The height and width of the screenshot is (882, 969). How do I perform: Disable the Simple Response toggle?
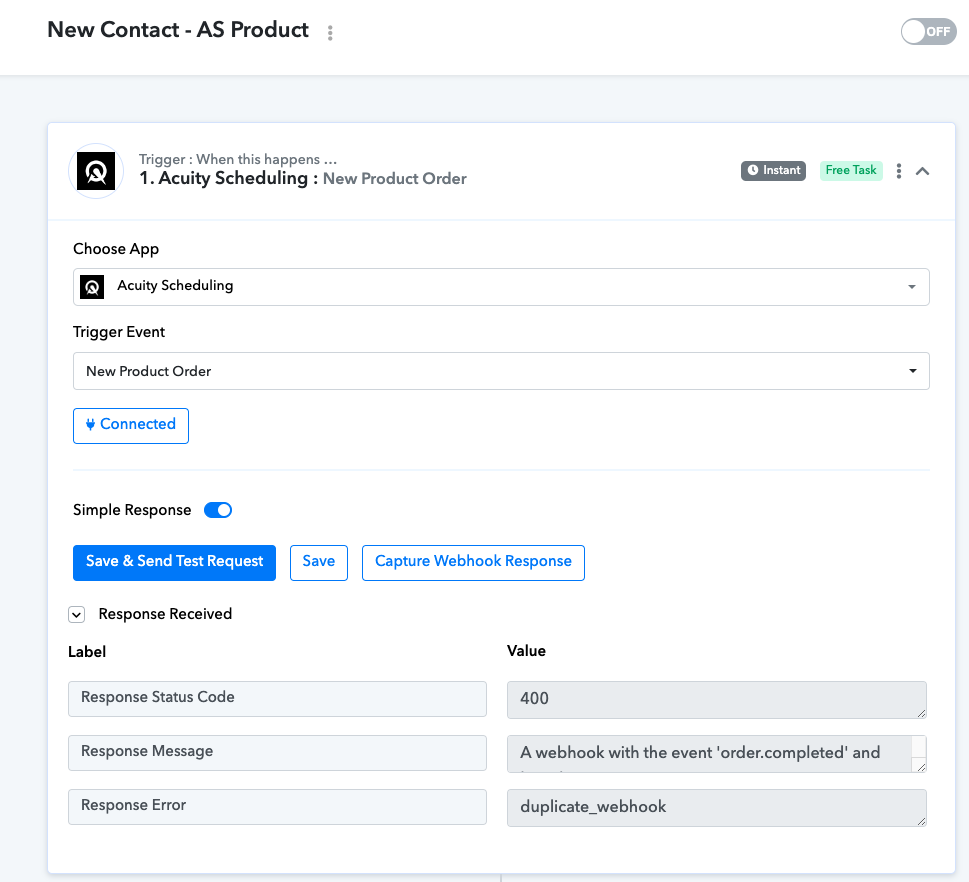point(218,510)
